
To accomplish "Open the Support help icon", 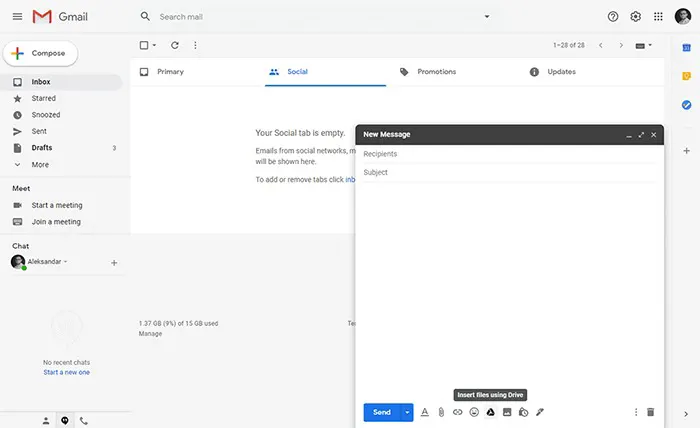I will point(613,17).
